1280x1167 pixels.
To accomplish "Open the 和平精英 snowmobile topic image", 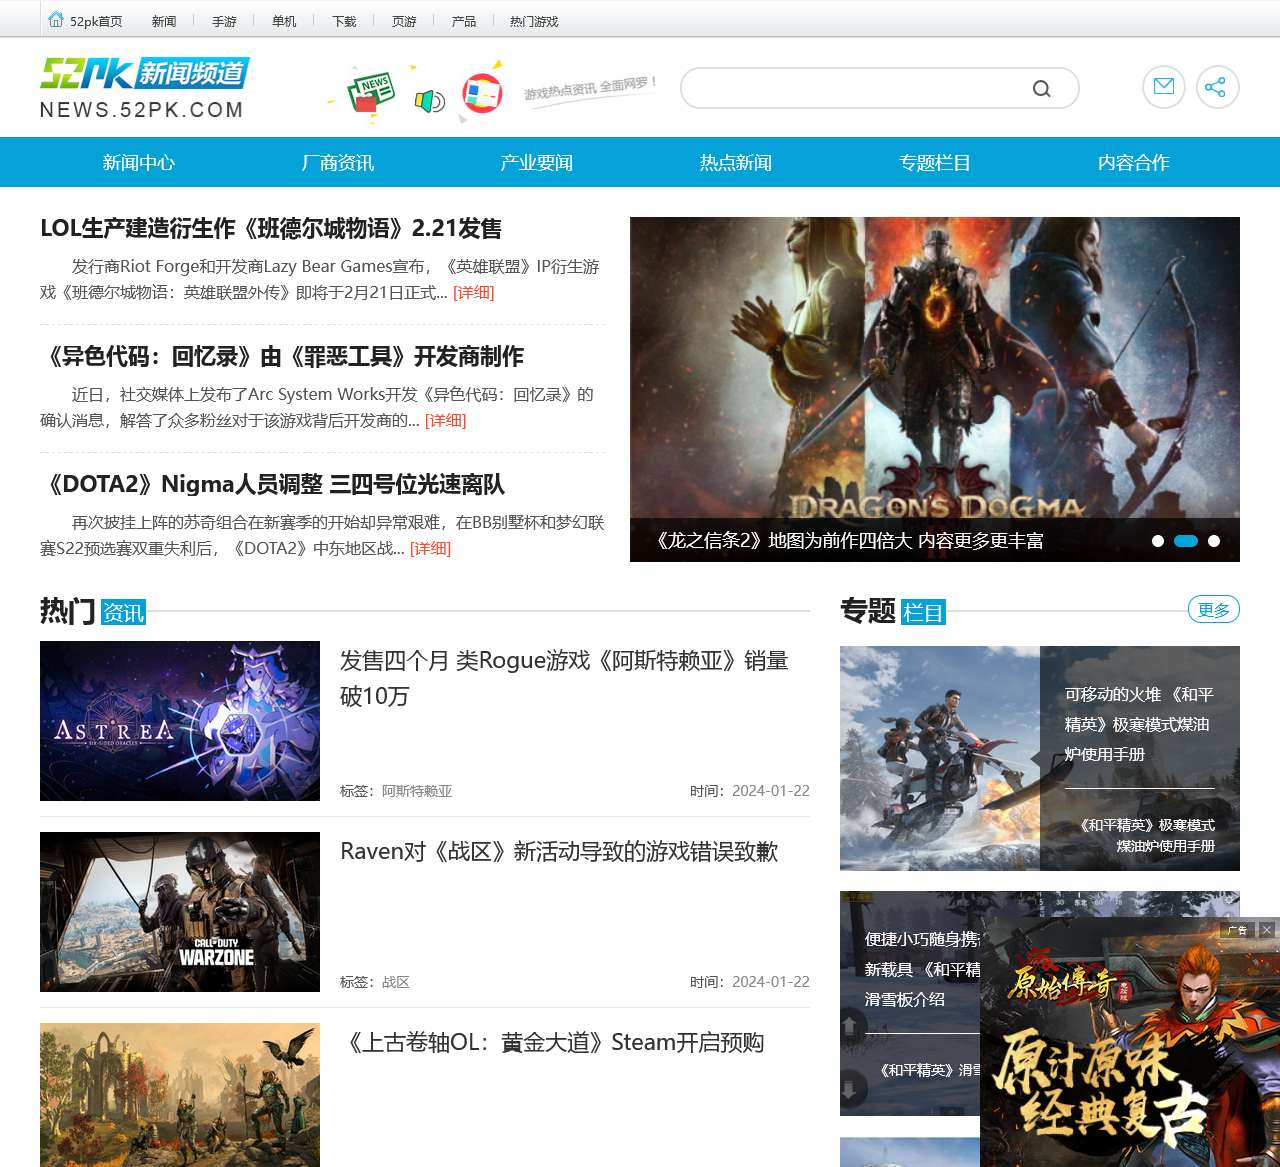I will pos(940,758).
